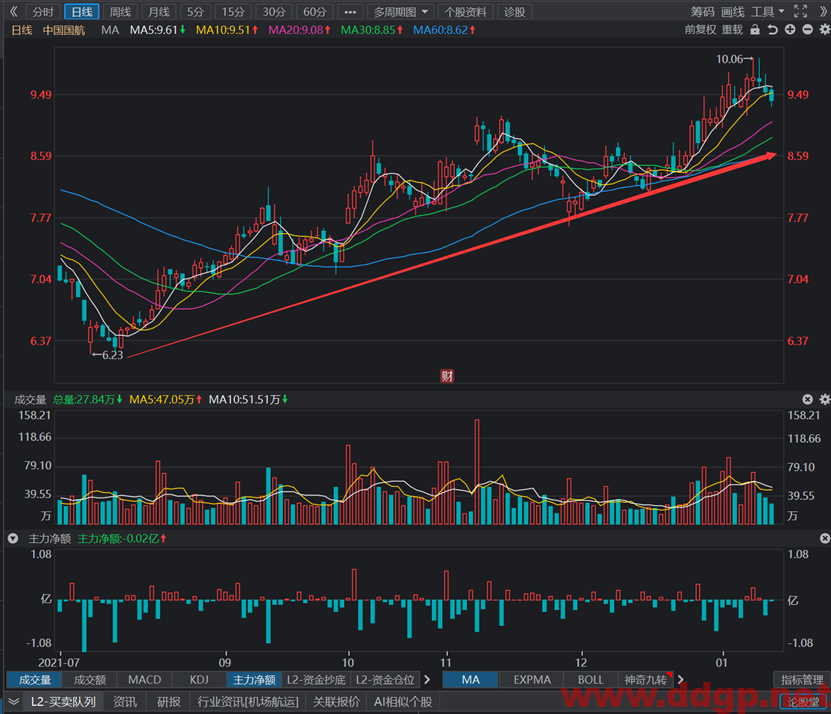Open 资讯 news tab

(x=125, y=702)
